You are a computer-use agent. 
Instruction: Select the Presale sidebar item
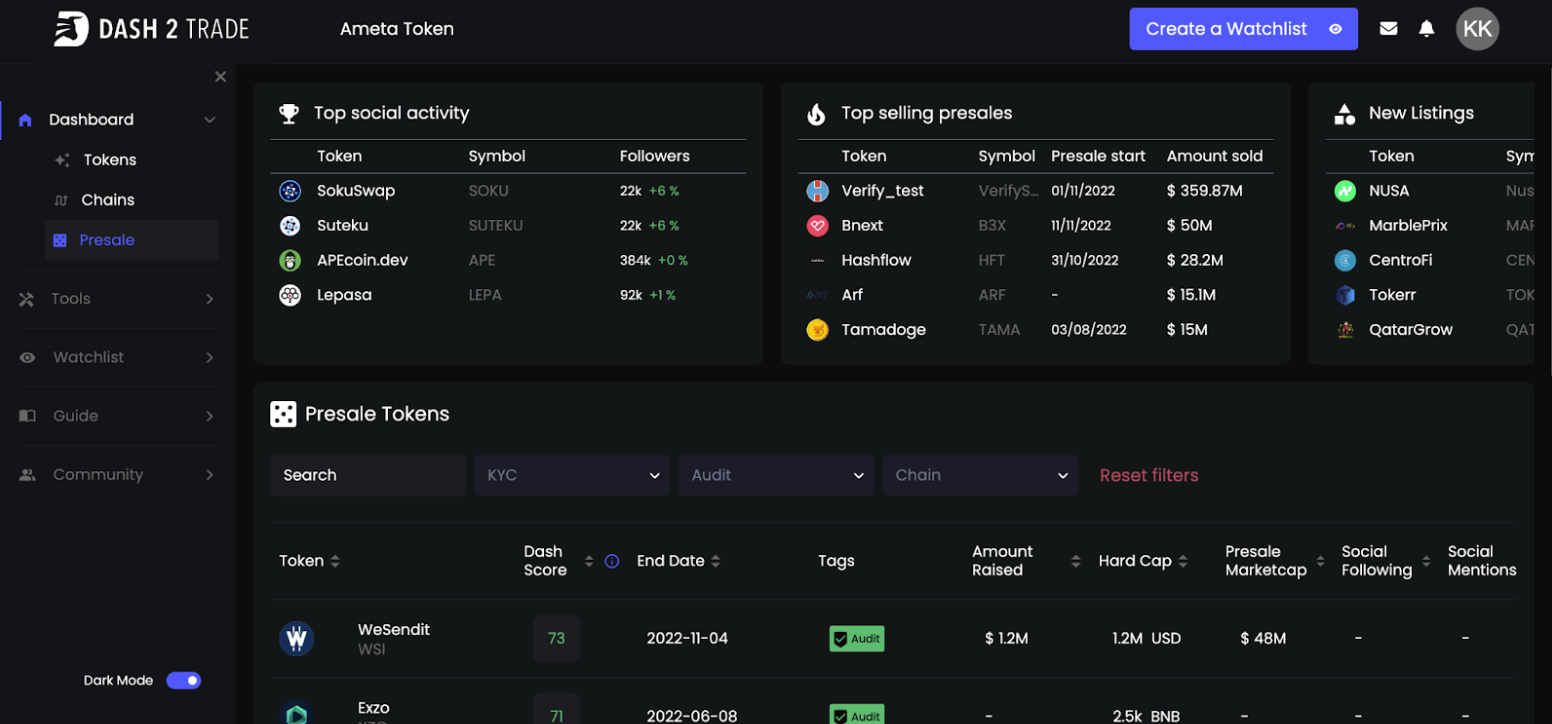click(132, 240)
